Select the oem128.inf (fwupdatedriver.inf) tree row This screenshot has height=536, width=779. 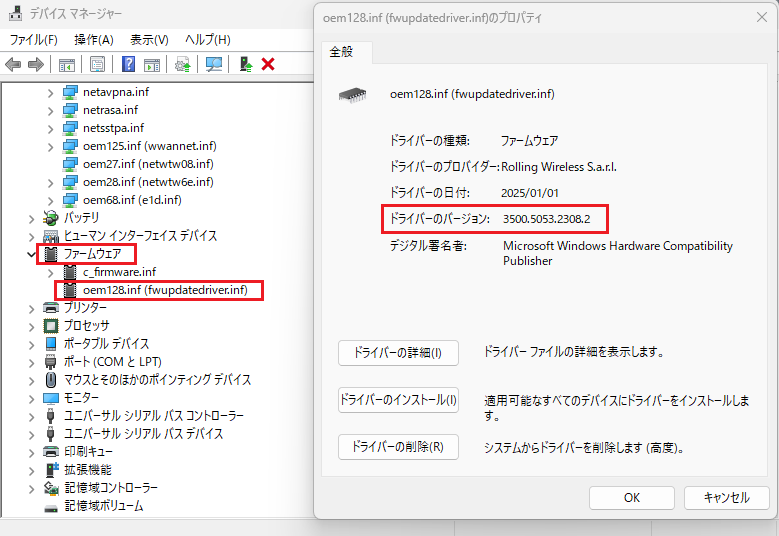[165, 290]
